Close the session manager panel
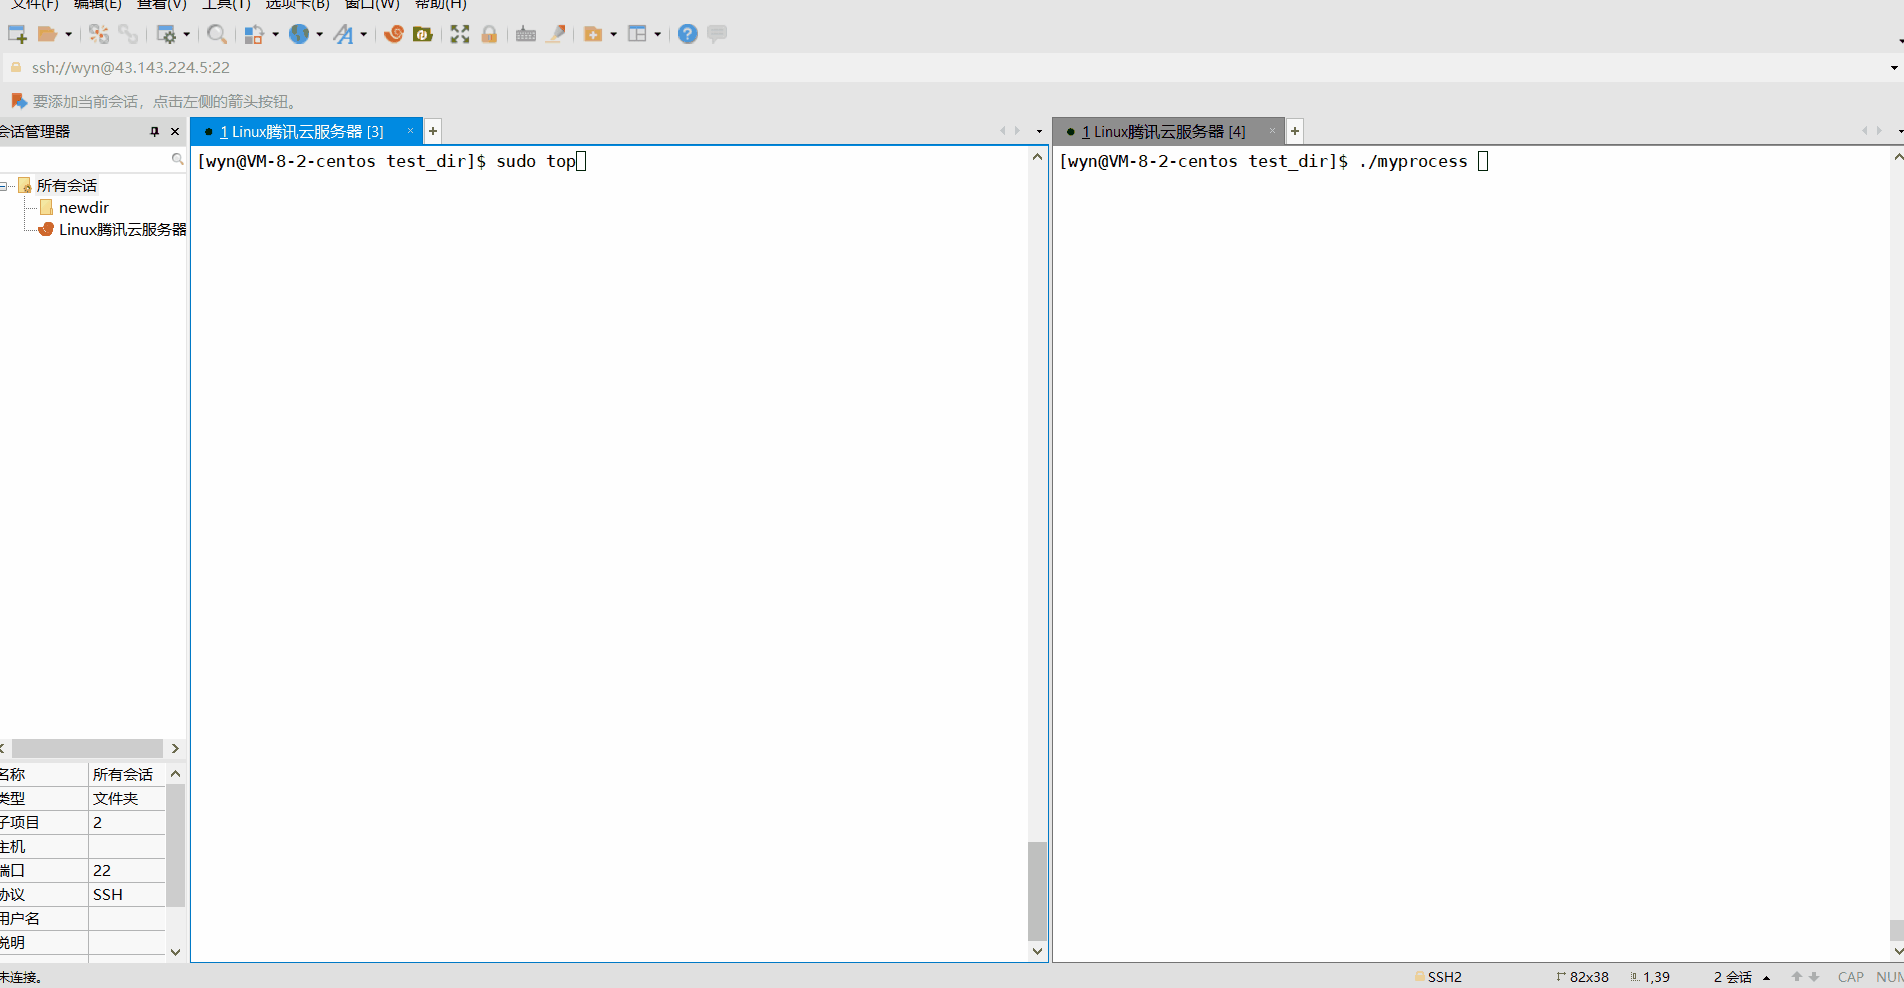 [x=175, y=131]
